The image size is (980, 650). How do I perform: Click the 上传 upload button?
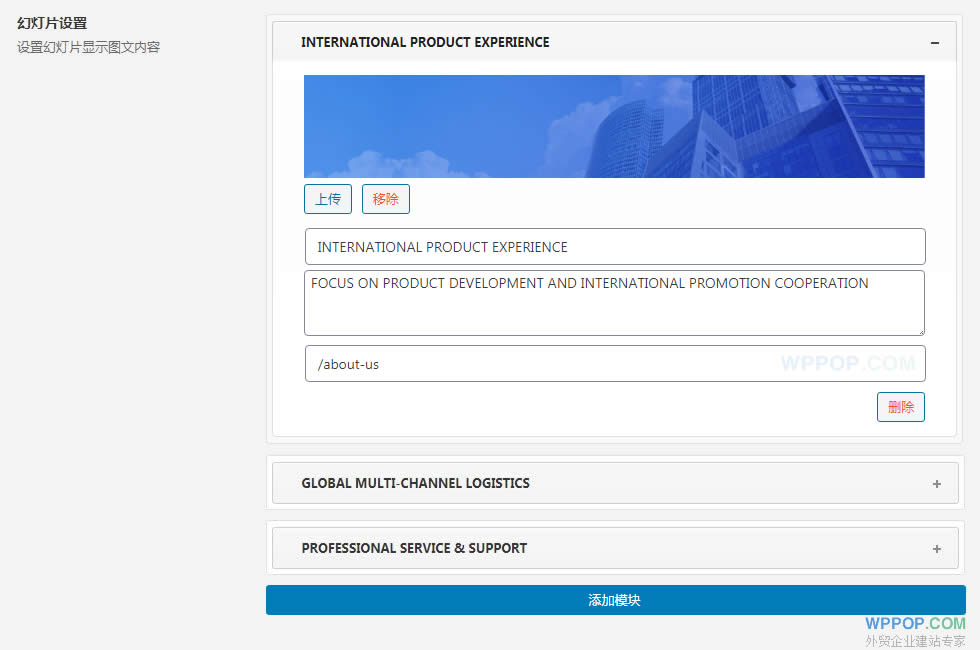click(328, 199)
